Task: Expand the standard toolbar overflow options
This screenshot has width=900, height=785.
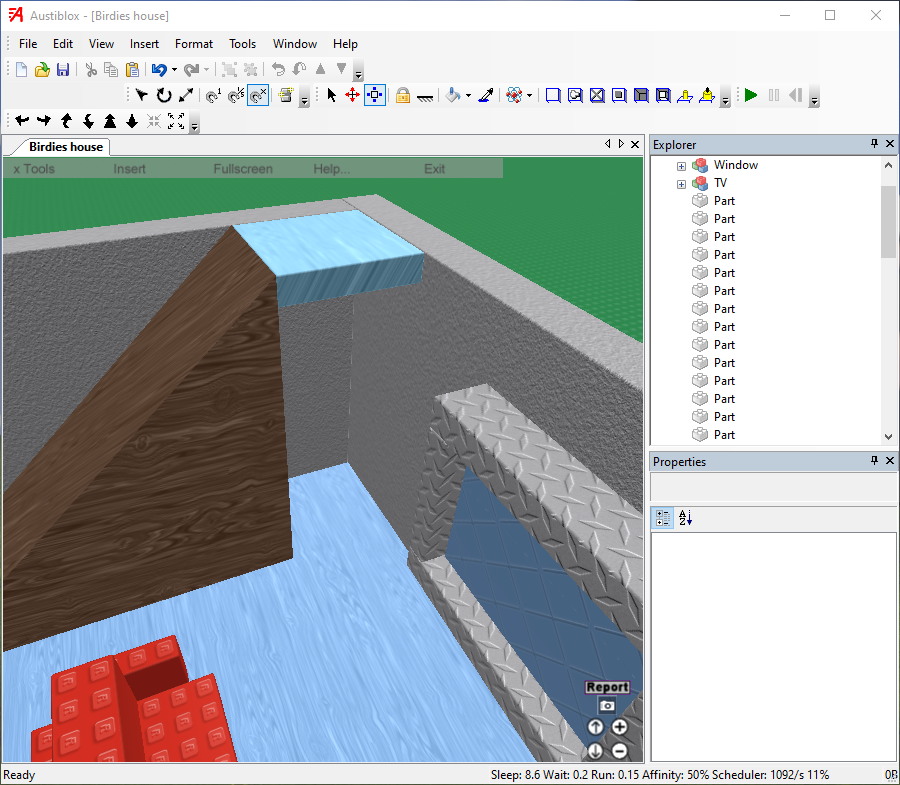Action: point(359,73)
